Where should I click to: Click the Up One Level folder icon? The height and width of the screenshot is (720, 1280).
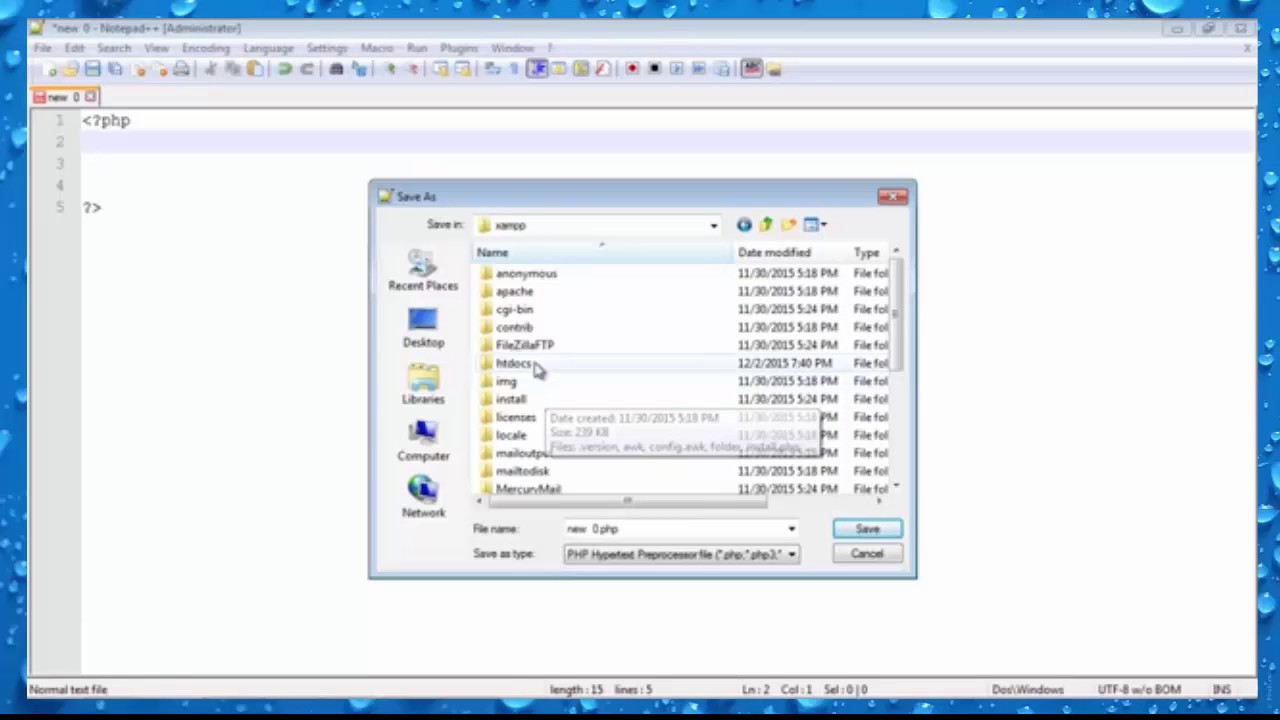[766, 225]
